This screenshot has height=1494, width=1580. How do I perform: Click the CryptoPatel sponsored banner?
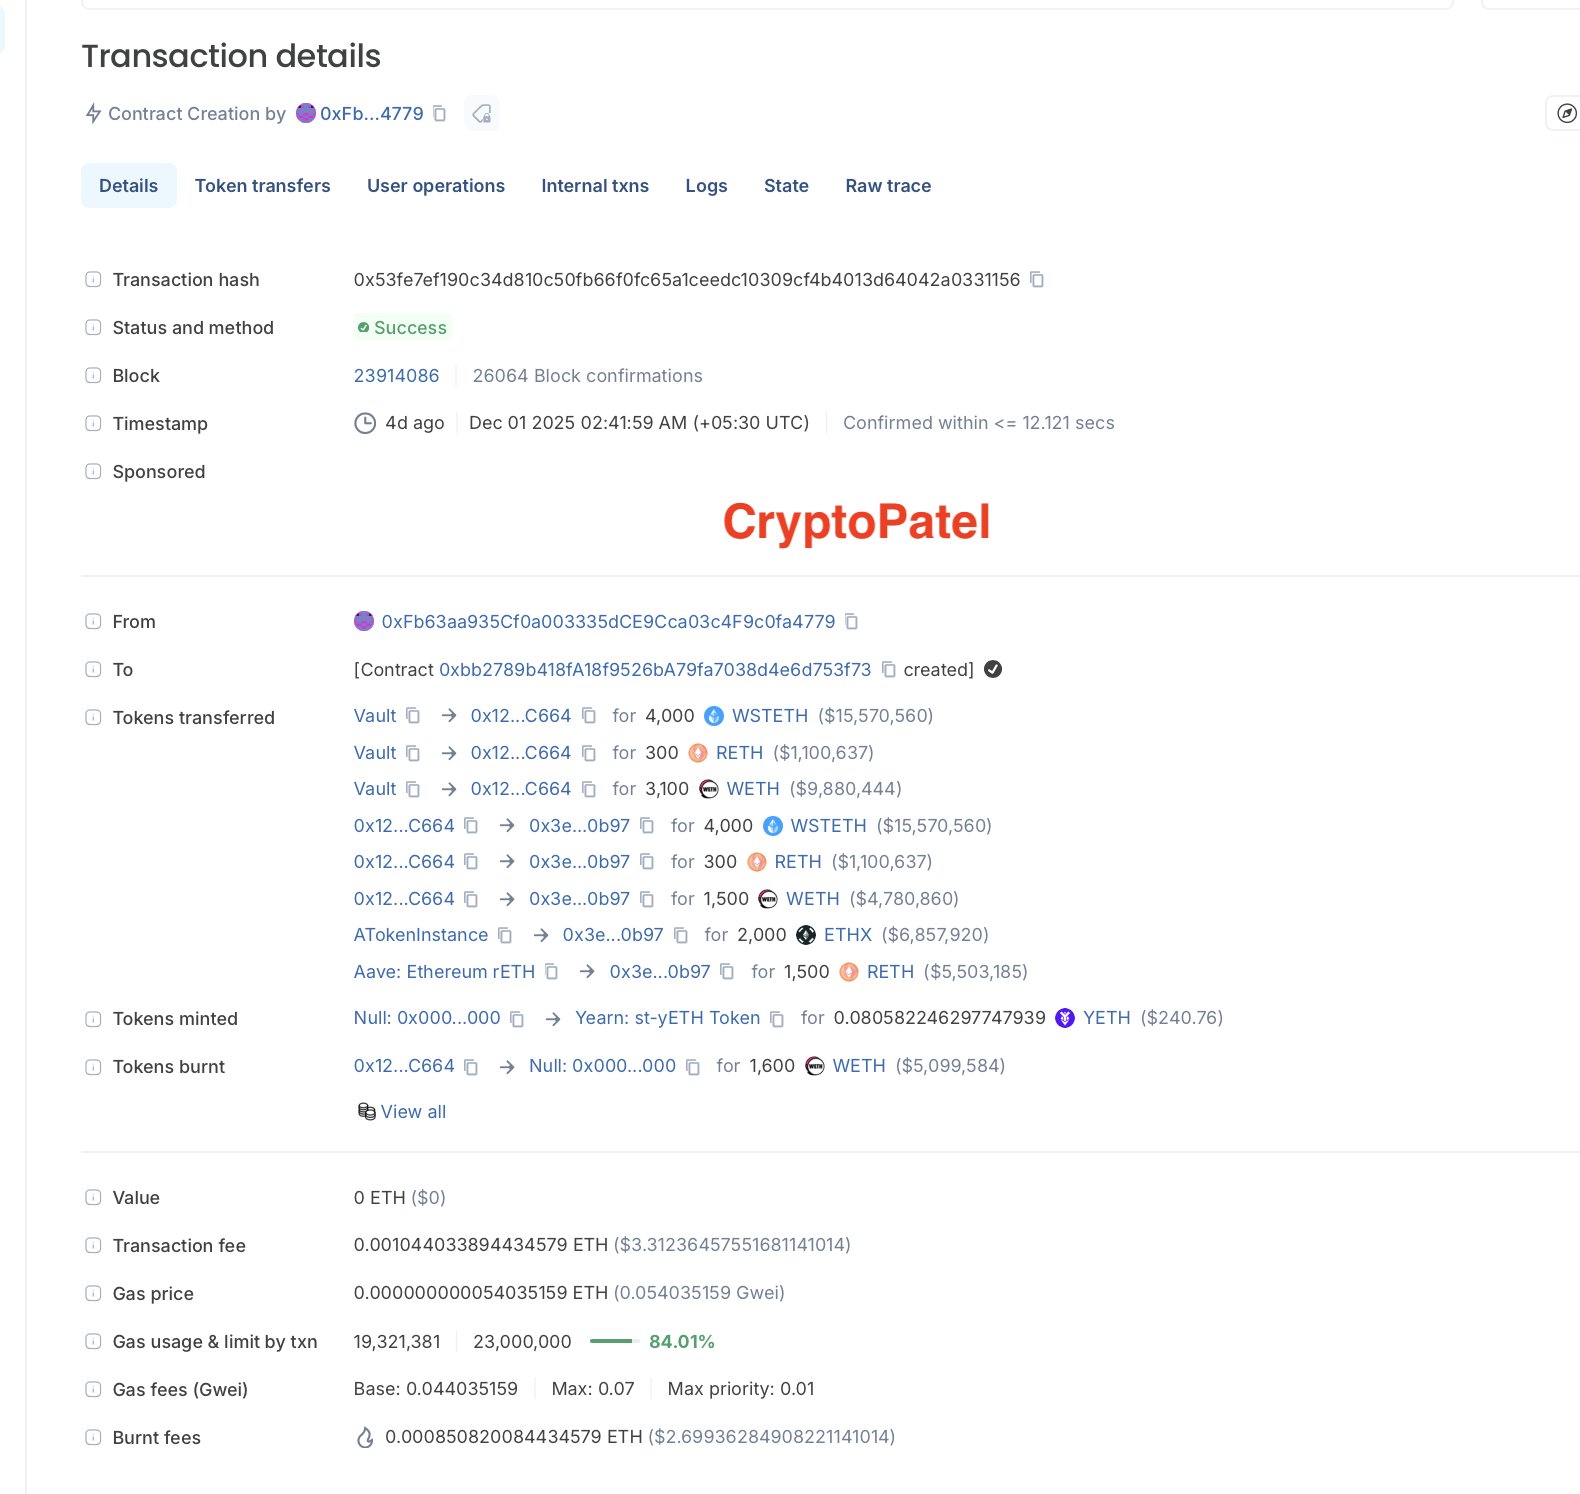856,522
